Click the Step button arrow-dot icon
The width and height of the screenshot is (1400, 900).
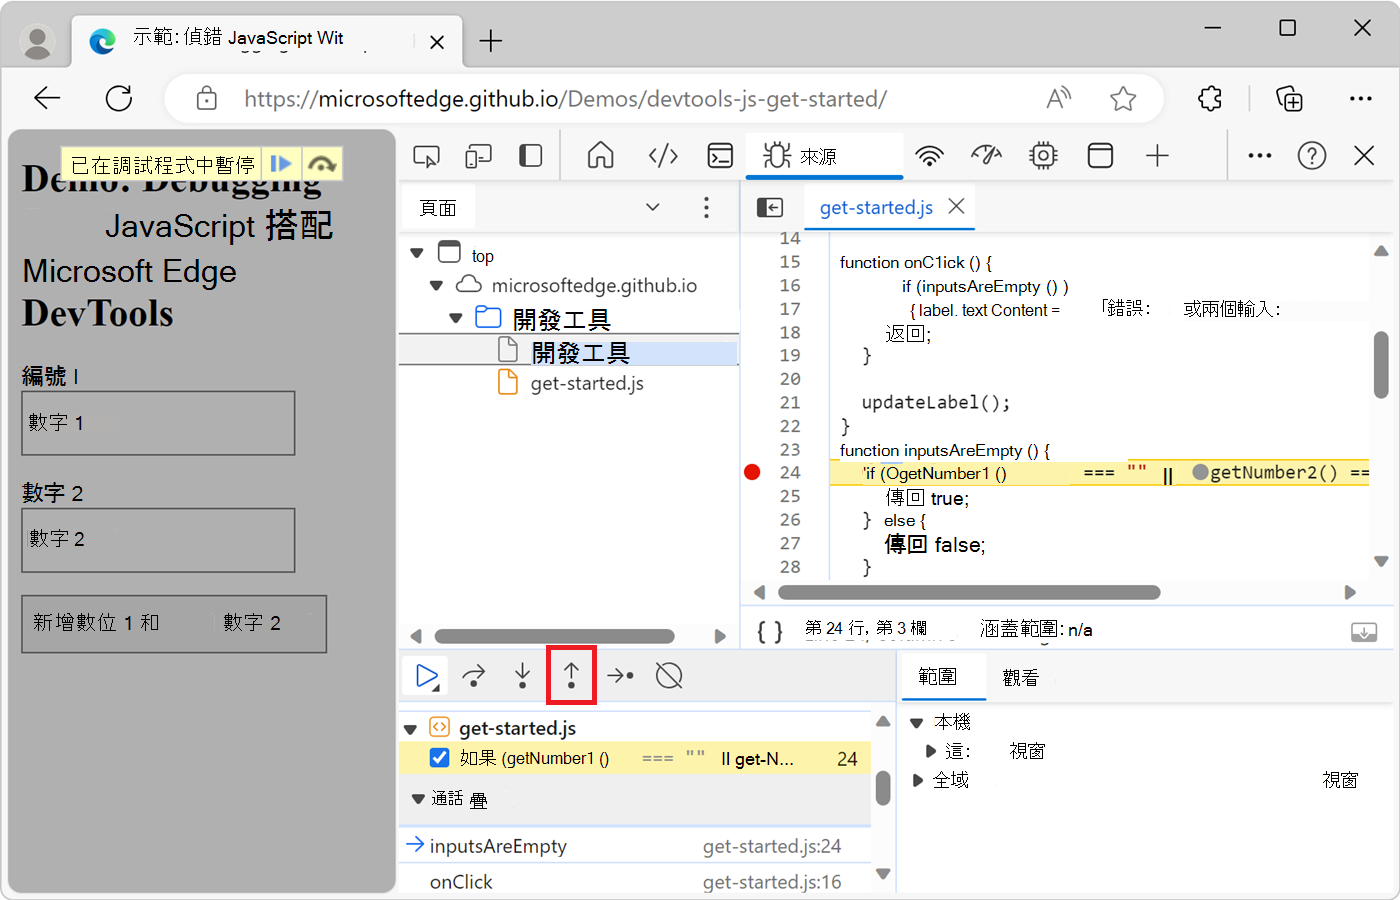pyautogui.click(x=620, y=677)
